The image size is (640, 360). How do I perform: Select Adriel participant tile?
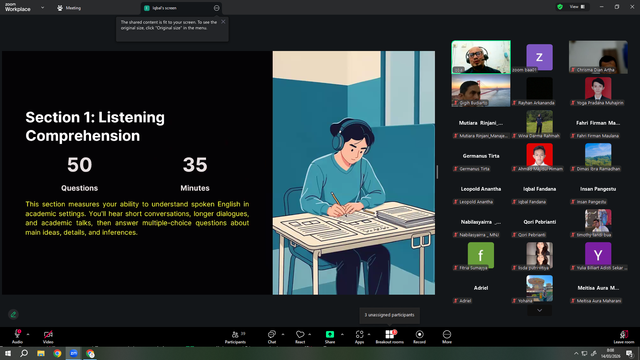(x=481, y=289)
